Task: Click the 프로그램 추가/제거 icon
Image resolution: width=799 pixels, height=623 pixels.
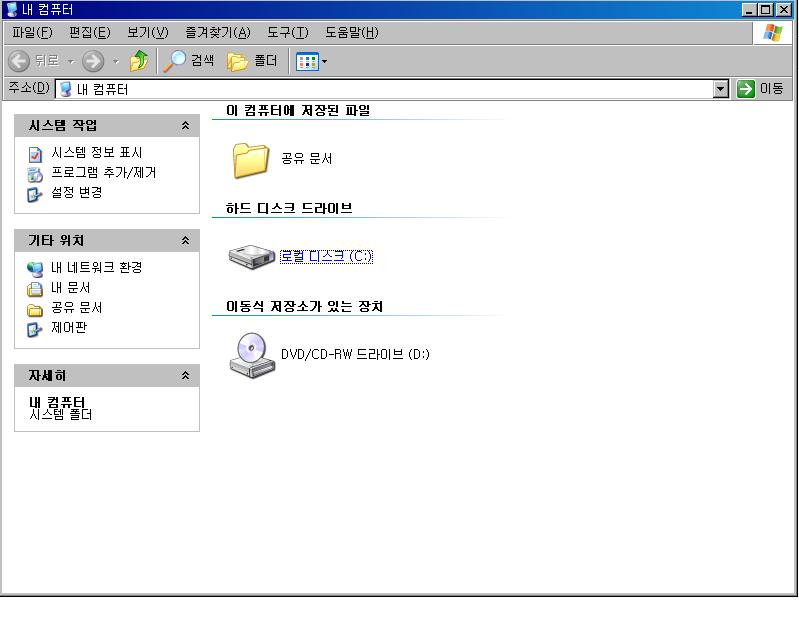Action: pos(35,174)
